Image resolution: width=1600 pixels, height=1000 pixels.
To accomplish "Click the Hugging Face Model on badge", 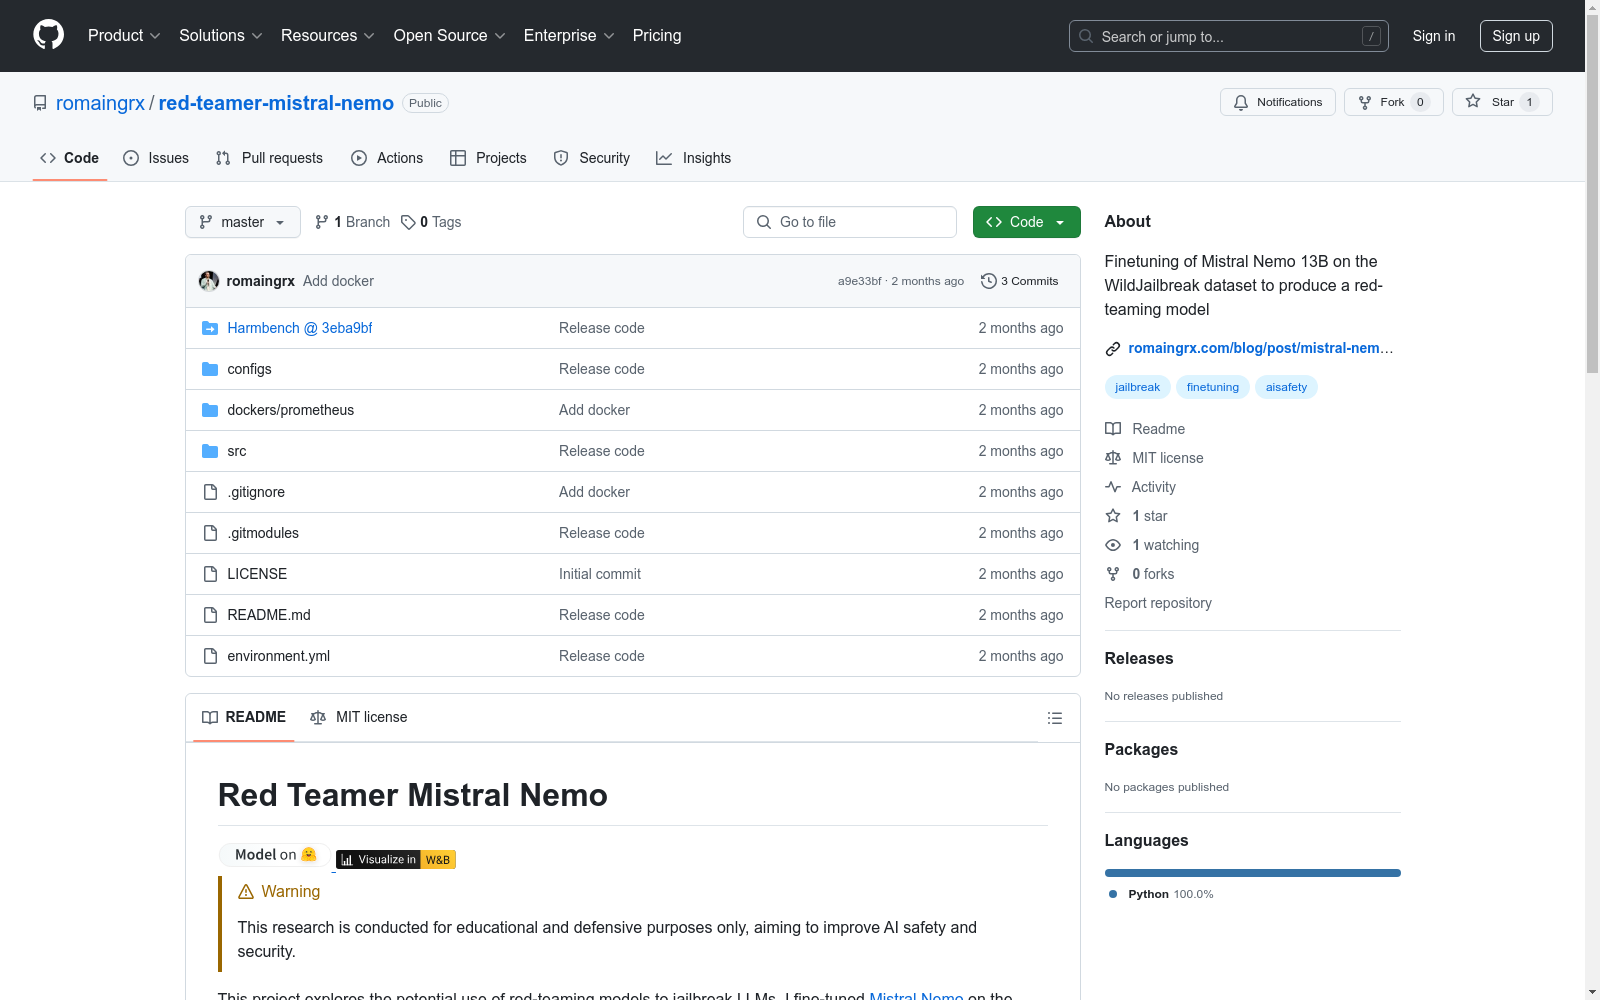I will coord(275,855).
